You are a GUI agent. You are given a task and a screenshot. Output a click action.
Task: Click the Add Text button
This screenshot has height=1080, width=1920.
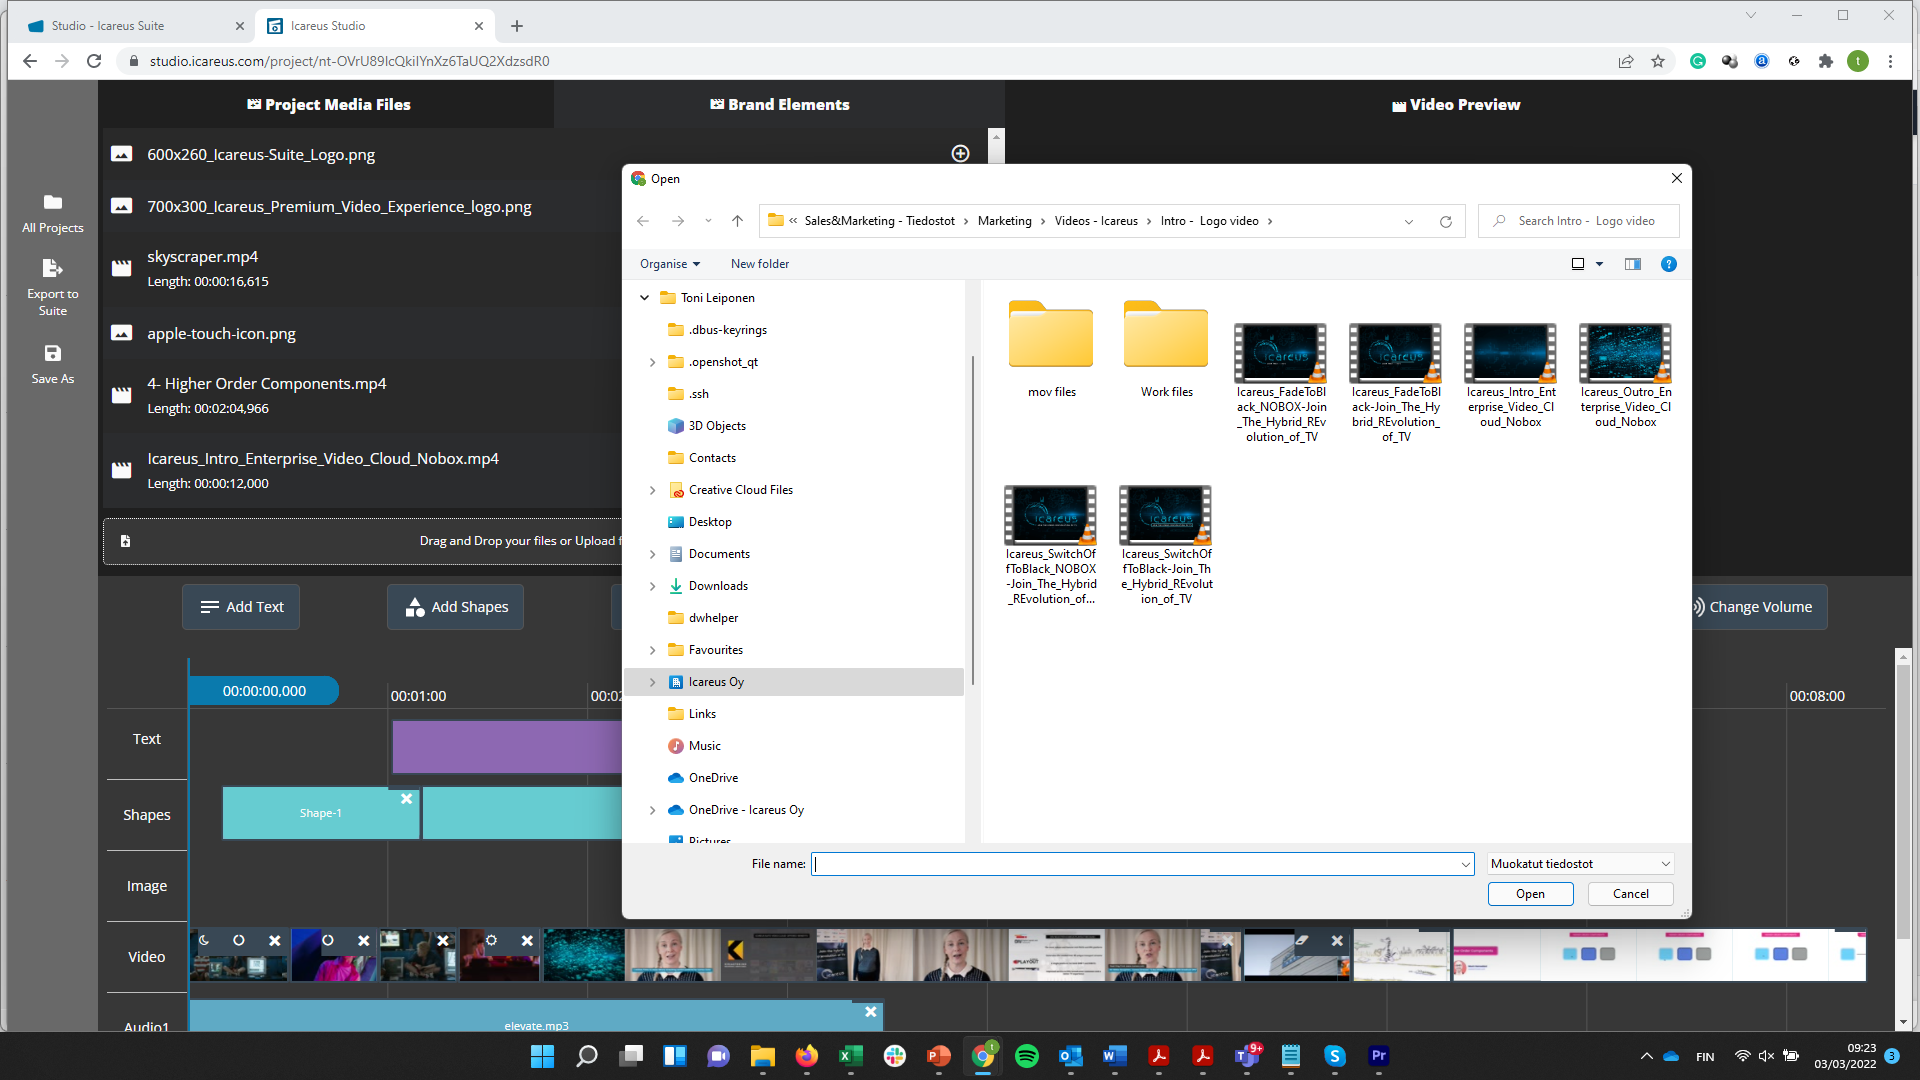241,607
